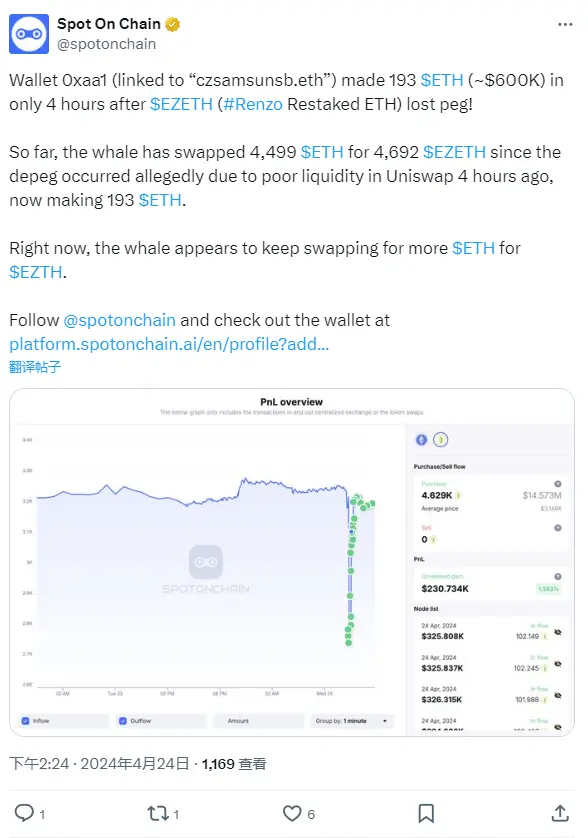Open the Sell info tooltip icon

(557, 527)
